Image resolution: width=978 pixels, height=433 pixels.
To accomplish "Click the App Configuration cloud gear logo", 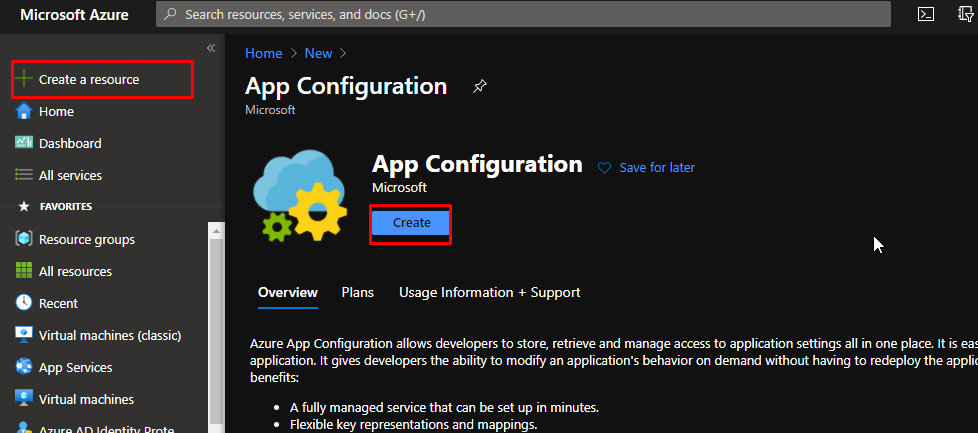I will tap(299, 196).
